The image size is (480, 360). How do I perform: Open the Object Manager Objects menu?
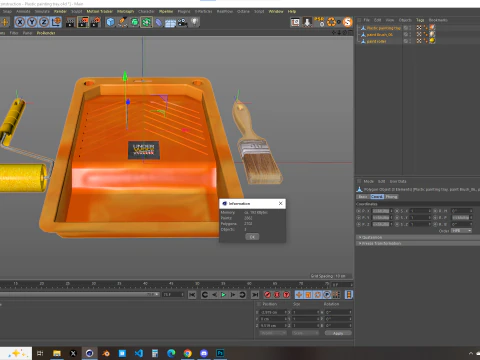[405, 20]
